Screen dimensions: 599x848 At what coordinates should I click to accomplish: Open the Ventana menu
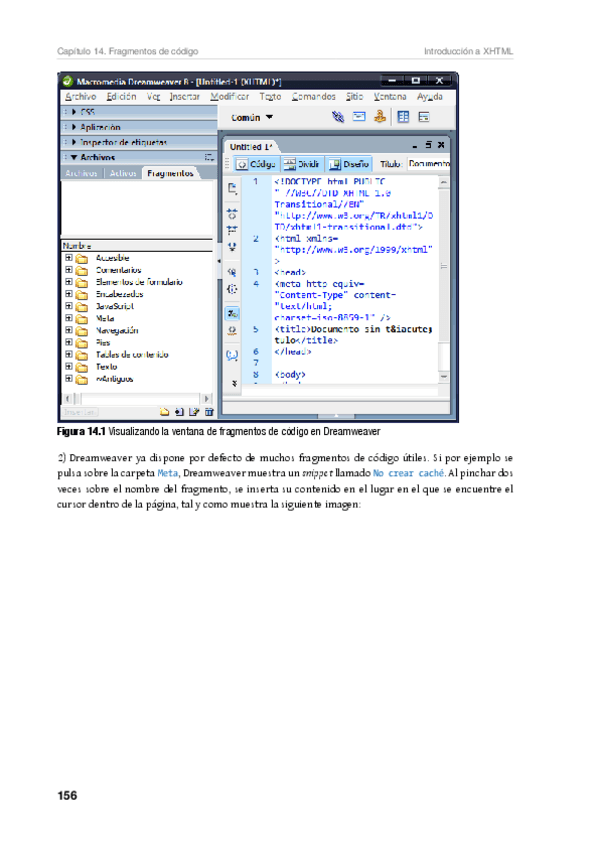point(390,96)
